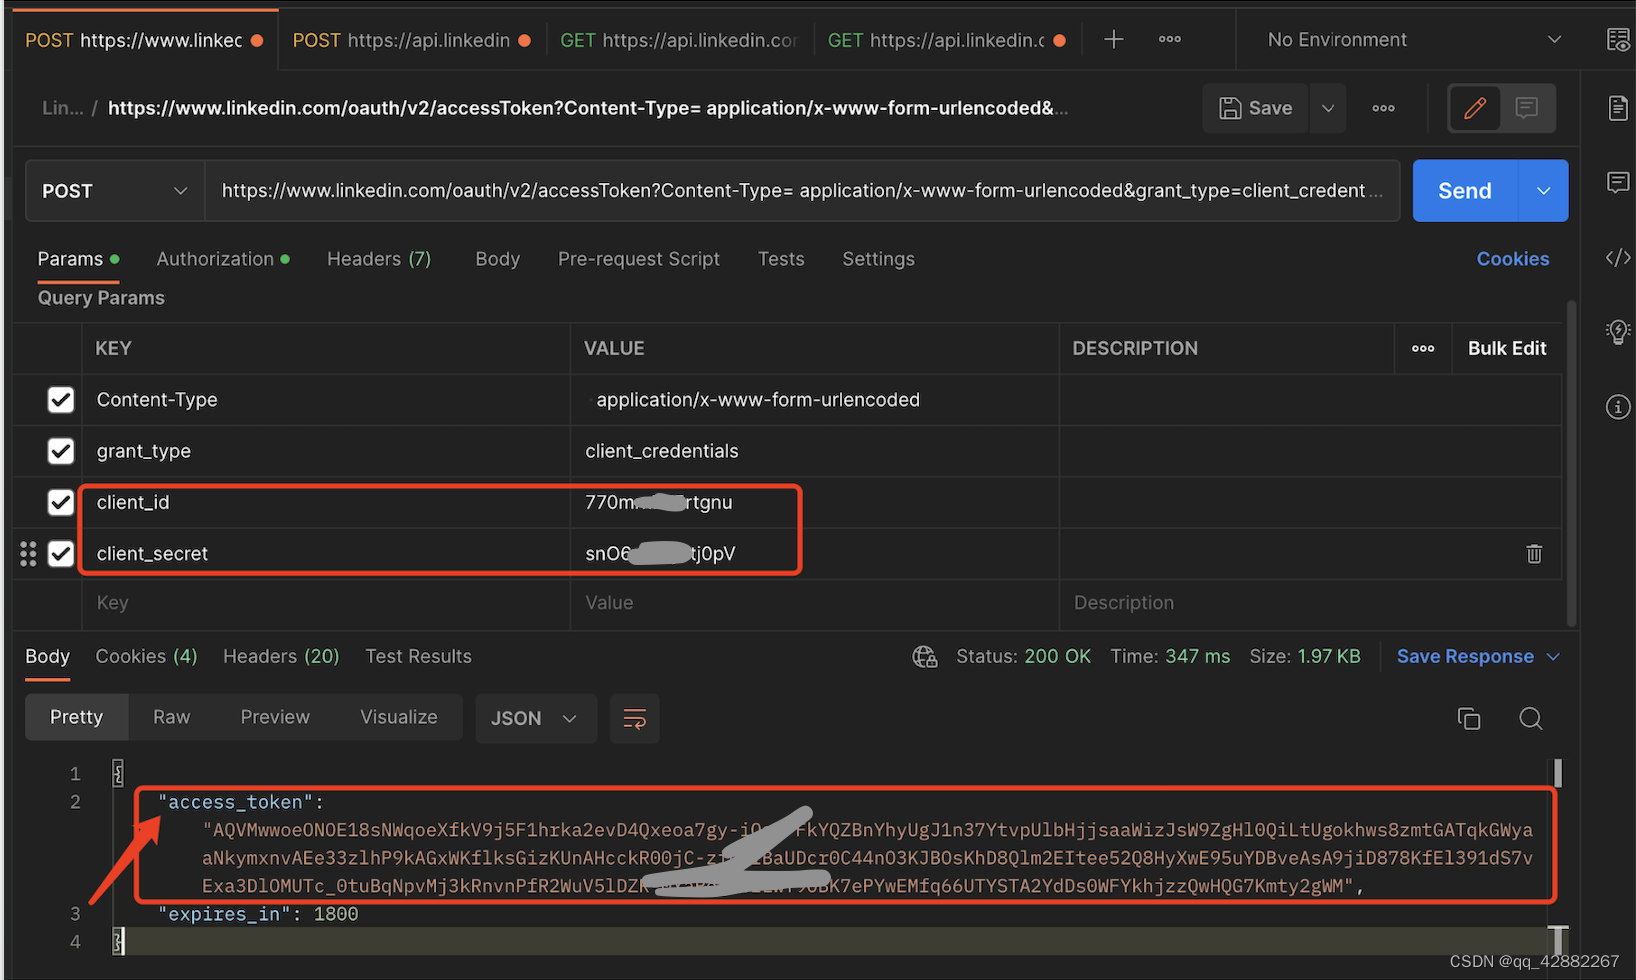Select the Params tab
This screenshot has height=980, width=1636.
78,259
